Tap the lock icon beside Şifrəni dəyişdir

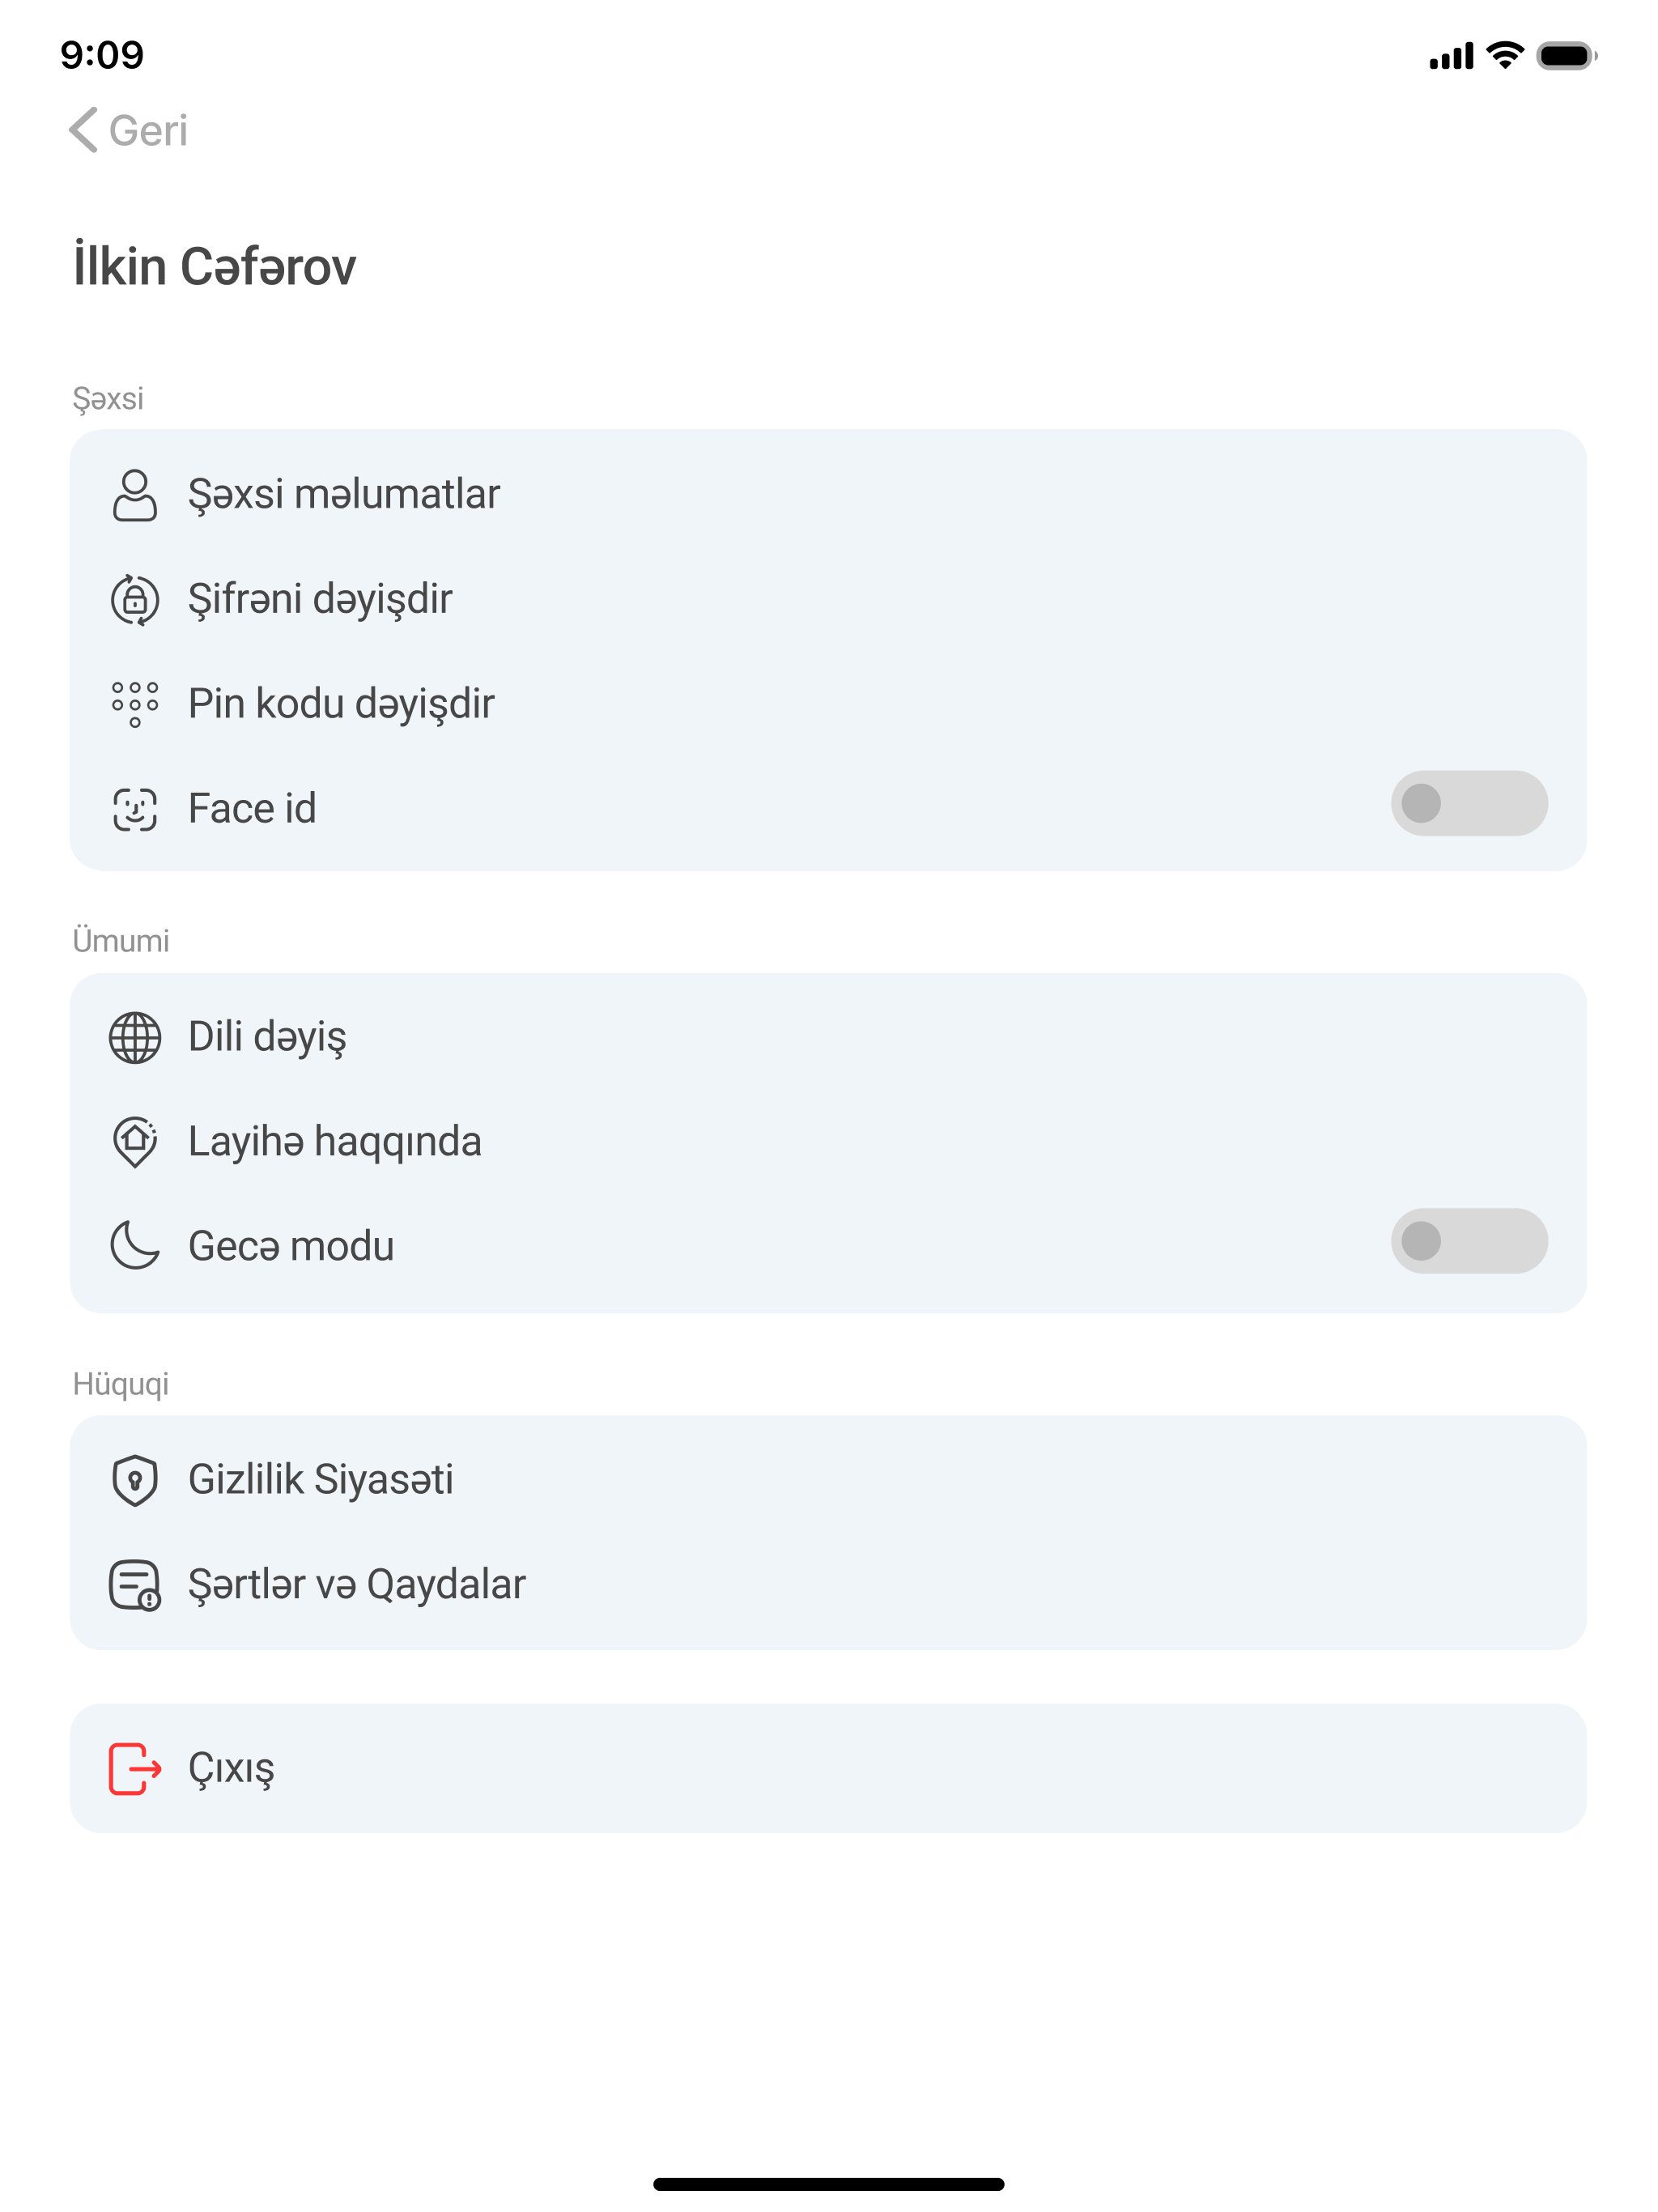click(135, 600)
